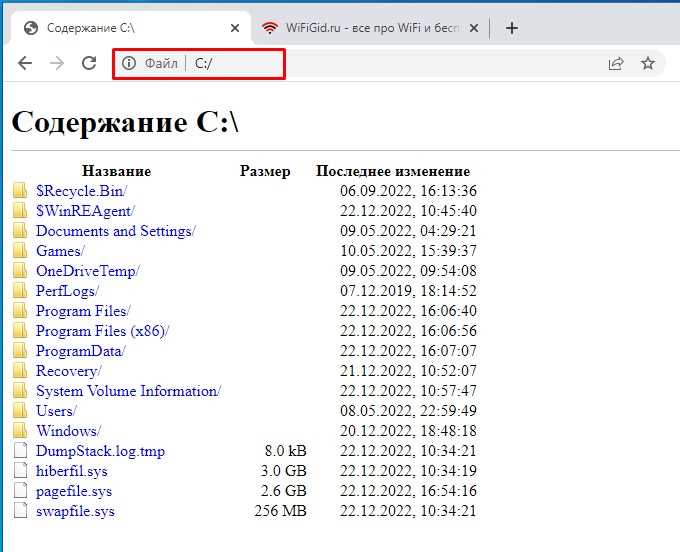Open the Games/ folder link
The image size is (680, 552).
60,251
